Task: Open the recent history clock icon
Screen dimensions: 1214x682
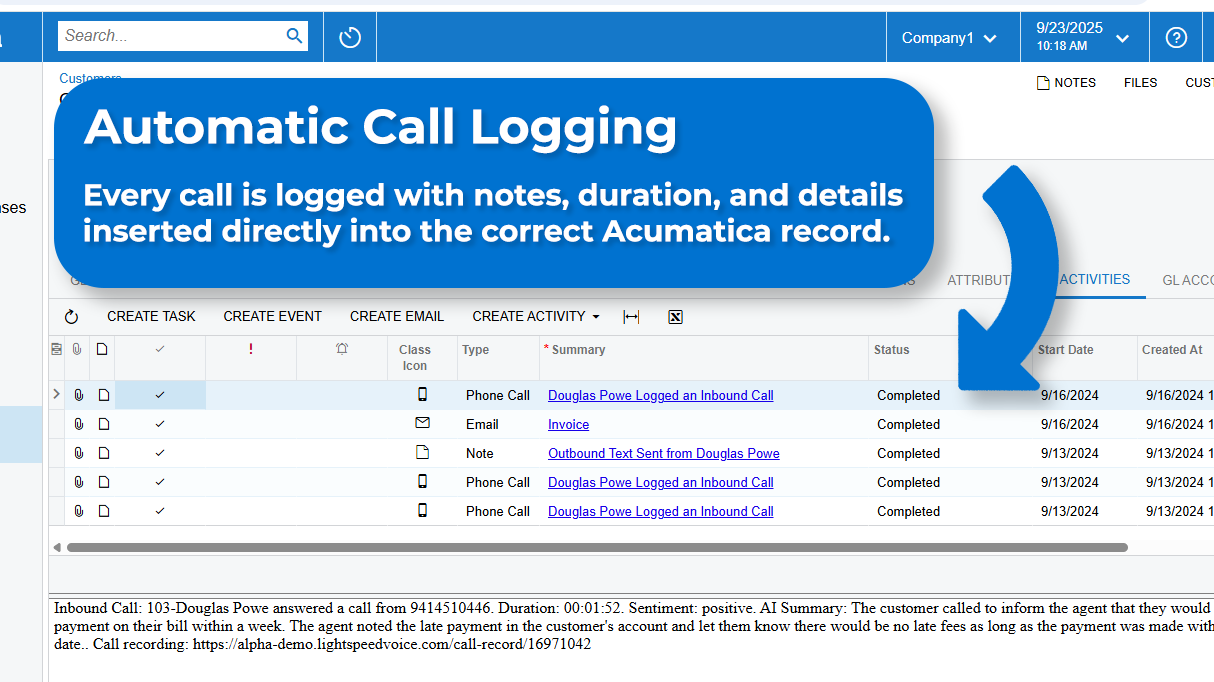Action: click(349, 38)
